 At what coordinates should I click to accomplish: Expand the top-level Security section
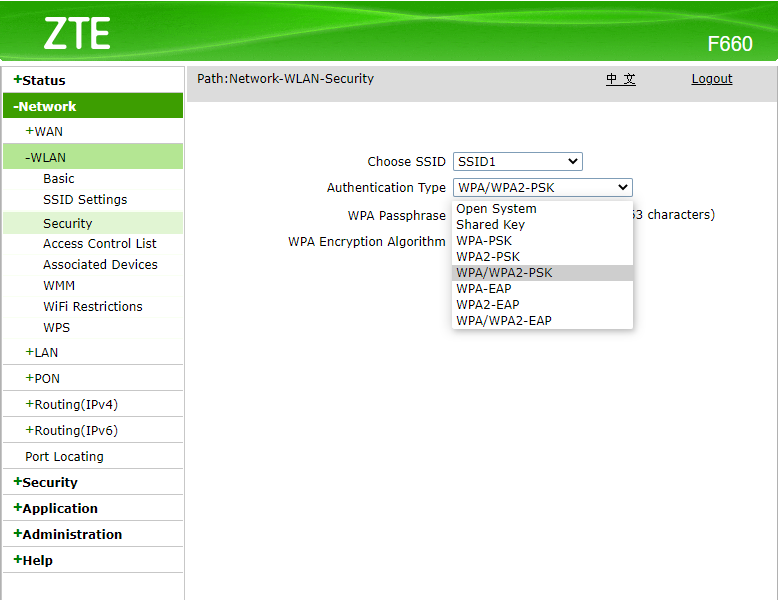(x=46, y=483)
